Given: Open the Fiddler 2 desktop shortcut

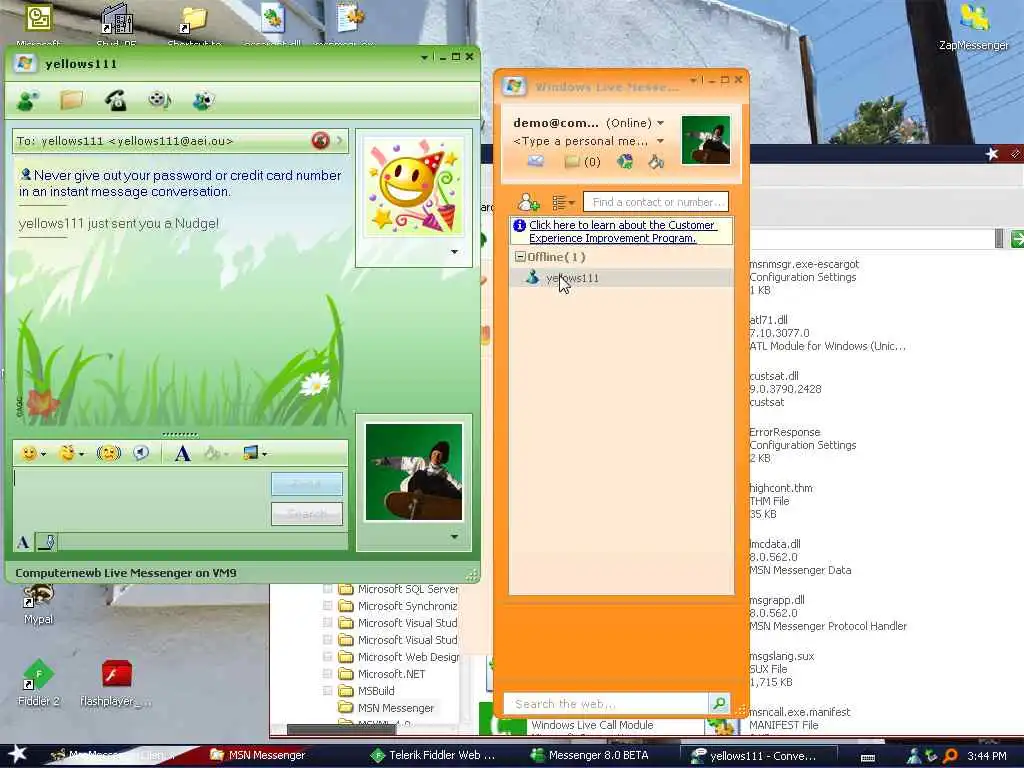Looking at the screenshot, I should click(39, 683).
